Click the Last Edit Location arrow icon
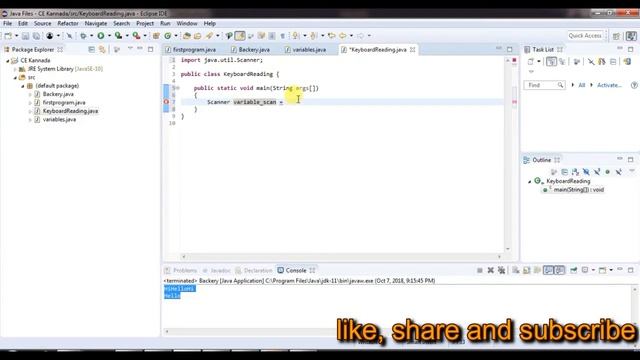The image size is (640, 360). coord(331,36)
